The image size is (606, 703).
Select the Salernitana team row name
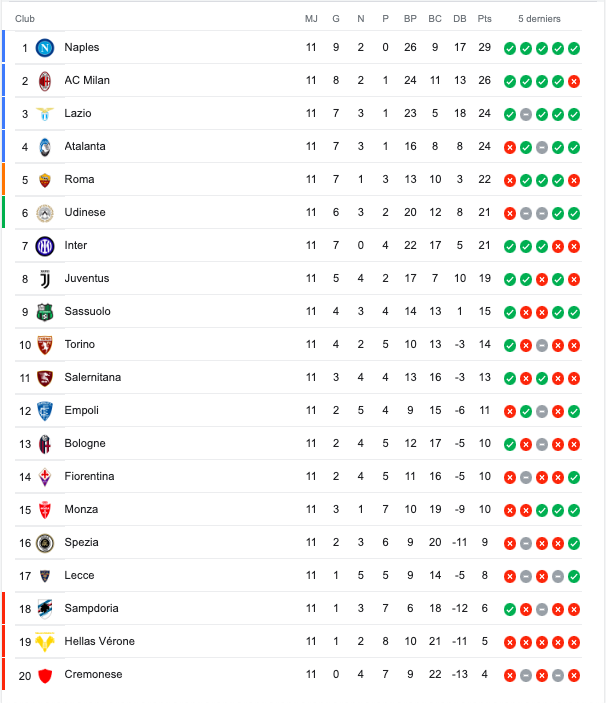tap(93, 377)
